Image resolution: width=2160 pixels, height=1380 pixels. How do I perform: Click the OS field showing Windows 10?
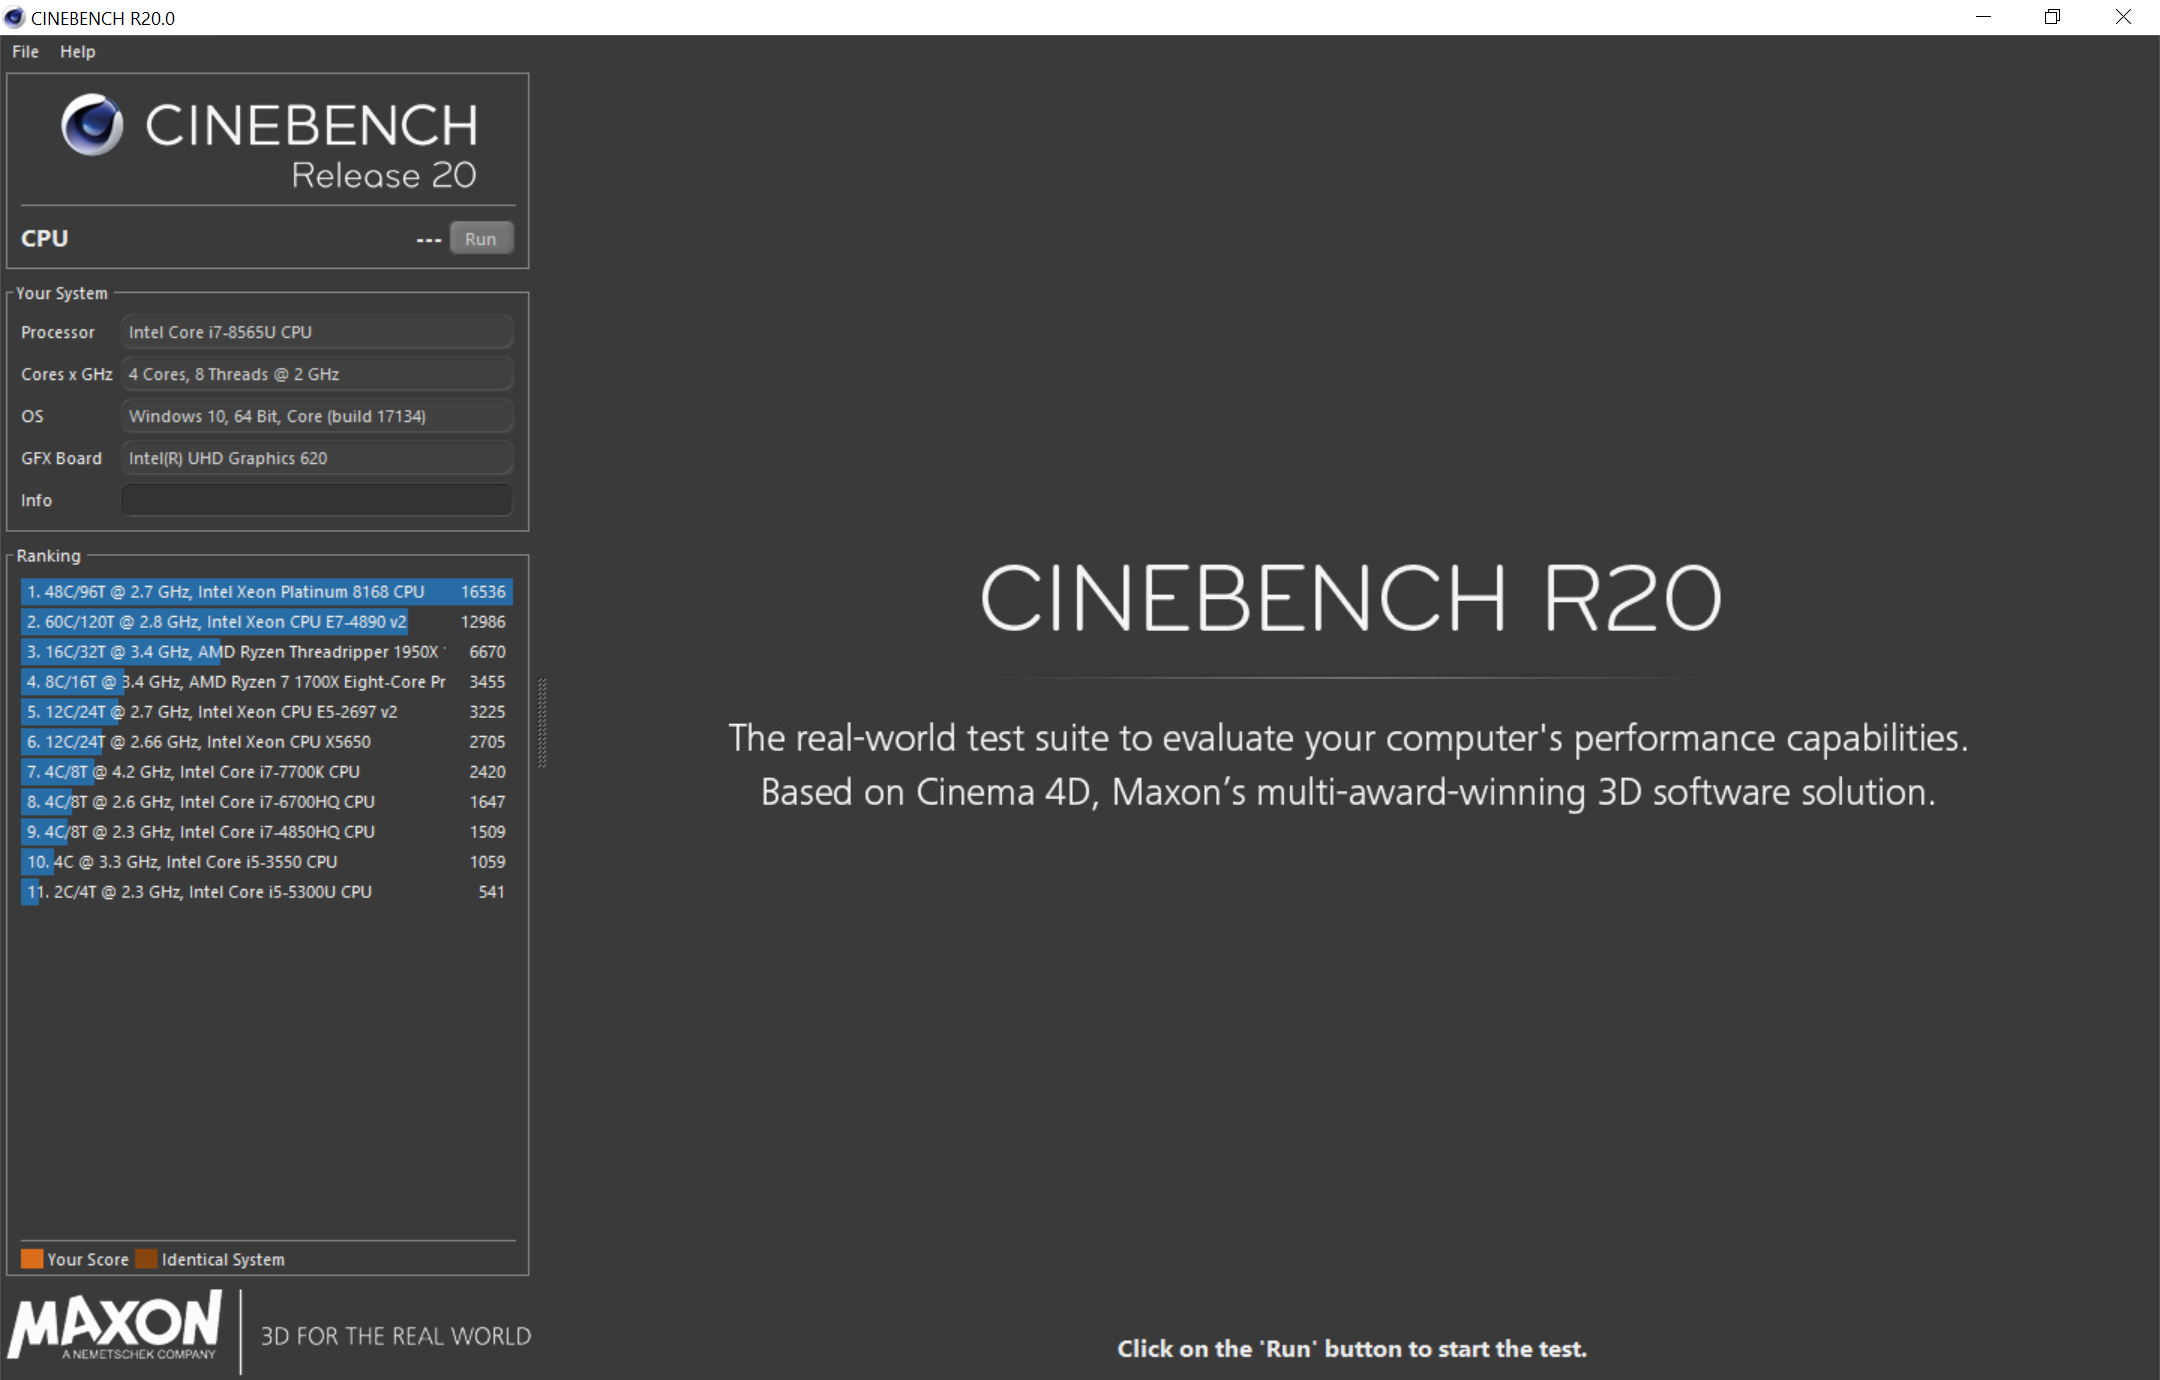pos(317,416)
